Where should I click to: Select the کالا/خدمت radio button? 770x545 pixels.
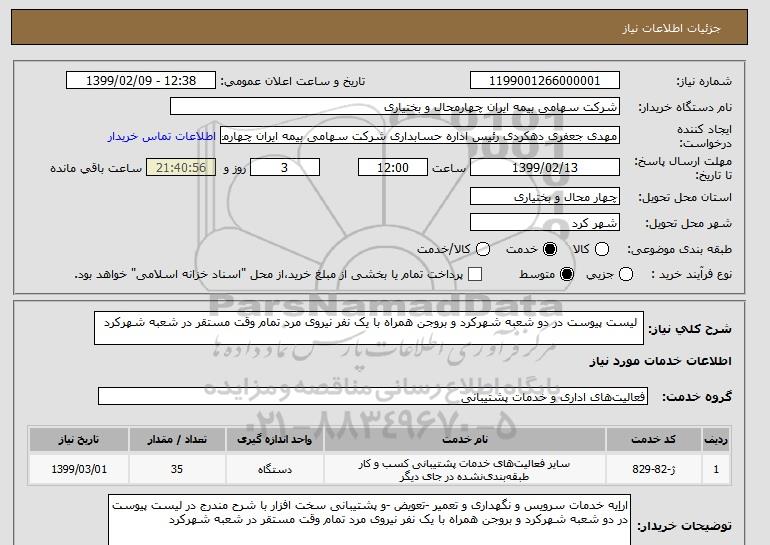tap(483, 249)
